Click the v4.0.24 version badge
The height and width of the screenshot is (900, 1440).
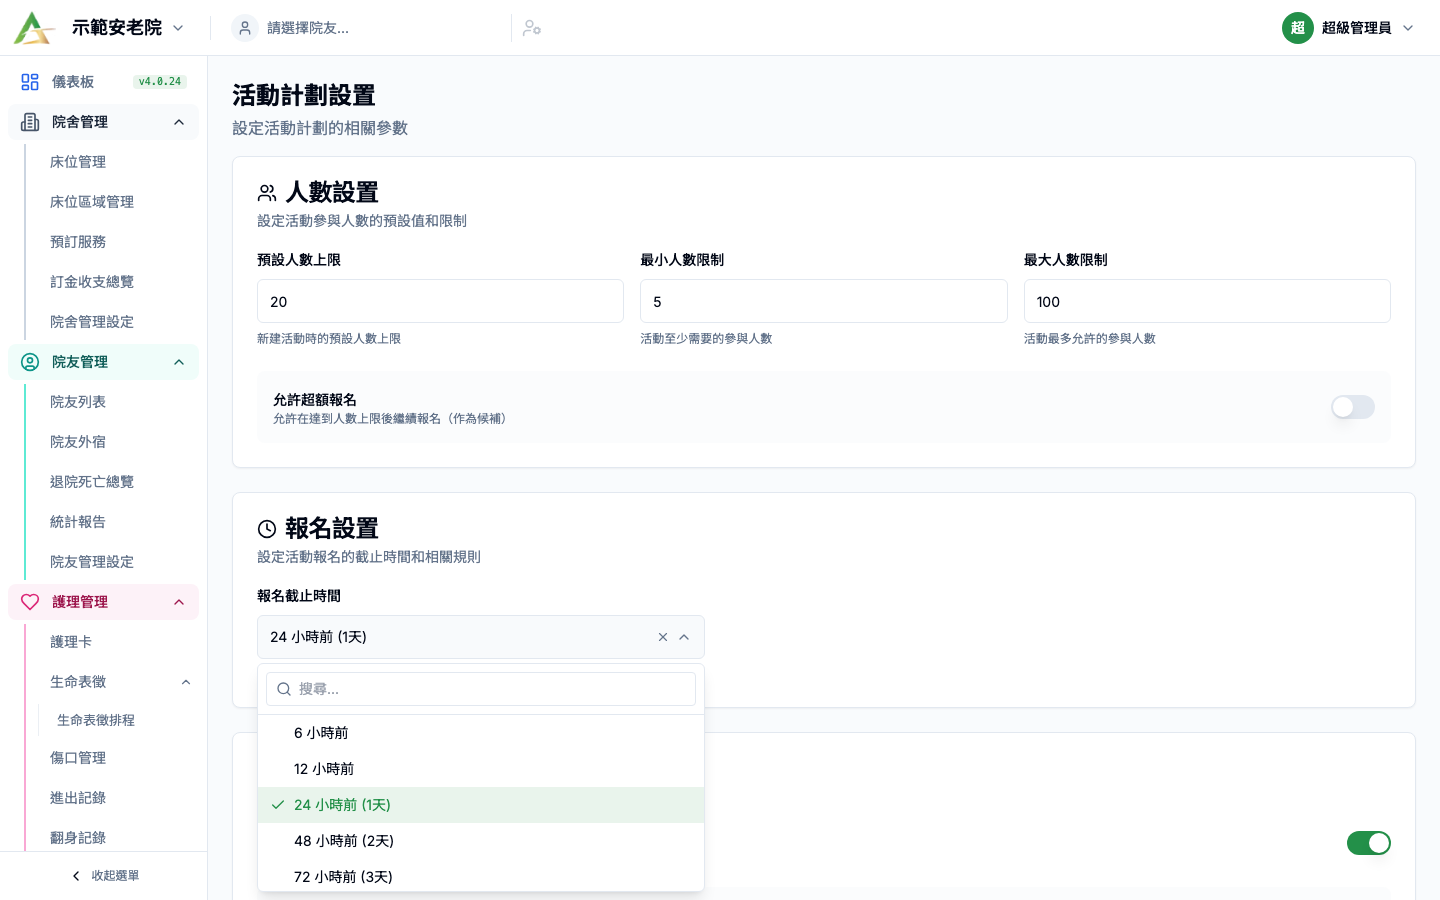[x=160, y=82]
